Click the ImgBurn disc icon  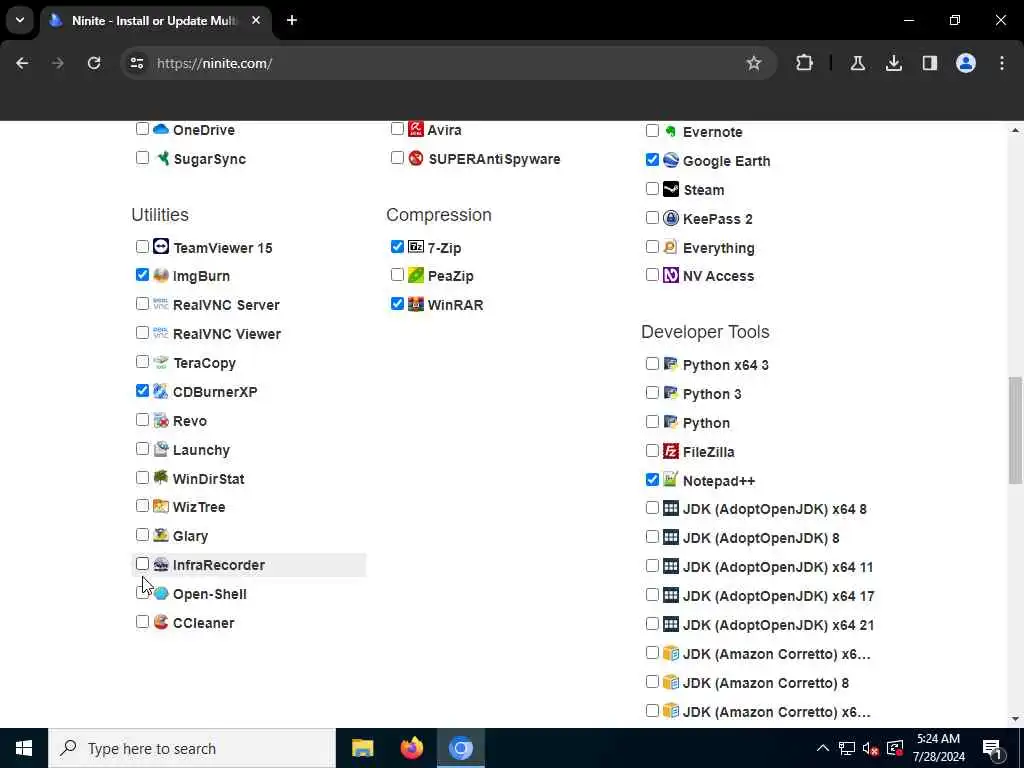161,275
